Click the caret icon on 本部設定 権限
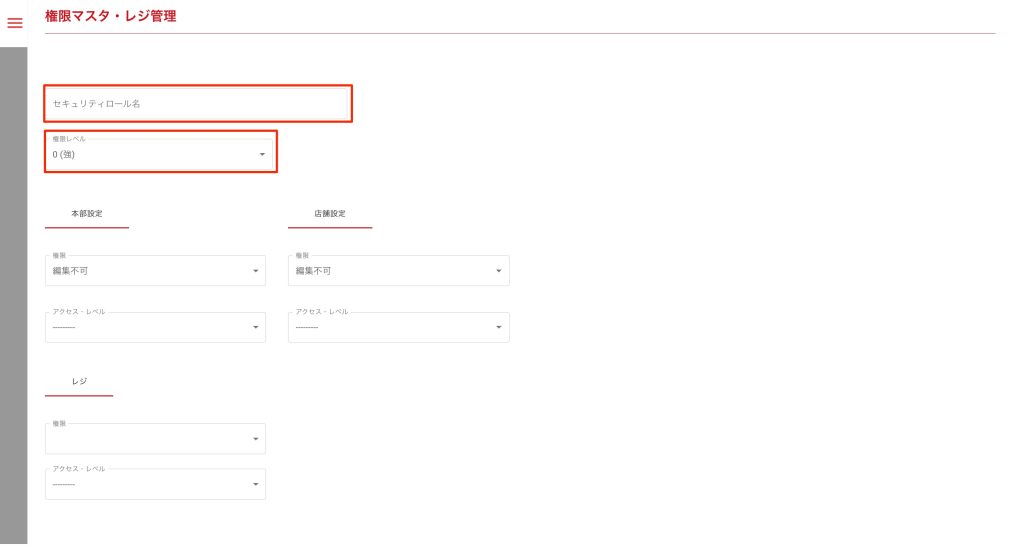Viewport: 1024px width, 559px height. pyautogui.click(x=256, y=271)
